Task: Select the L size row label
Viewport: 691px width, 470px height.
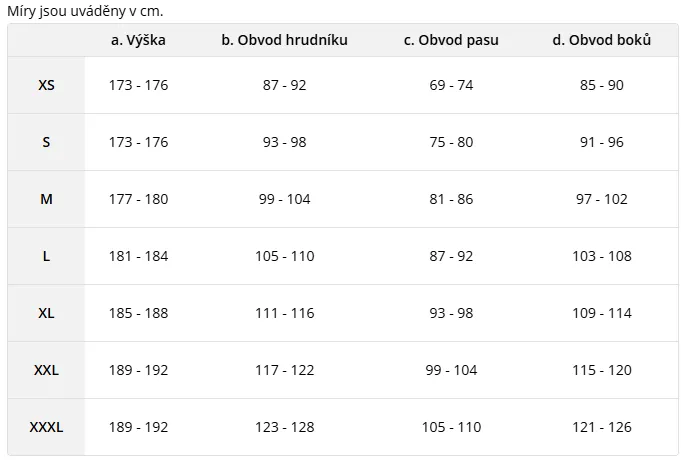Action: [x=46, y=257]
